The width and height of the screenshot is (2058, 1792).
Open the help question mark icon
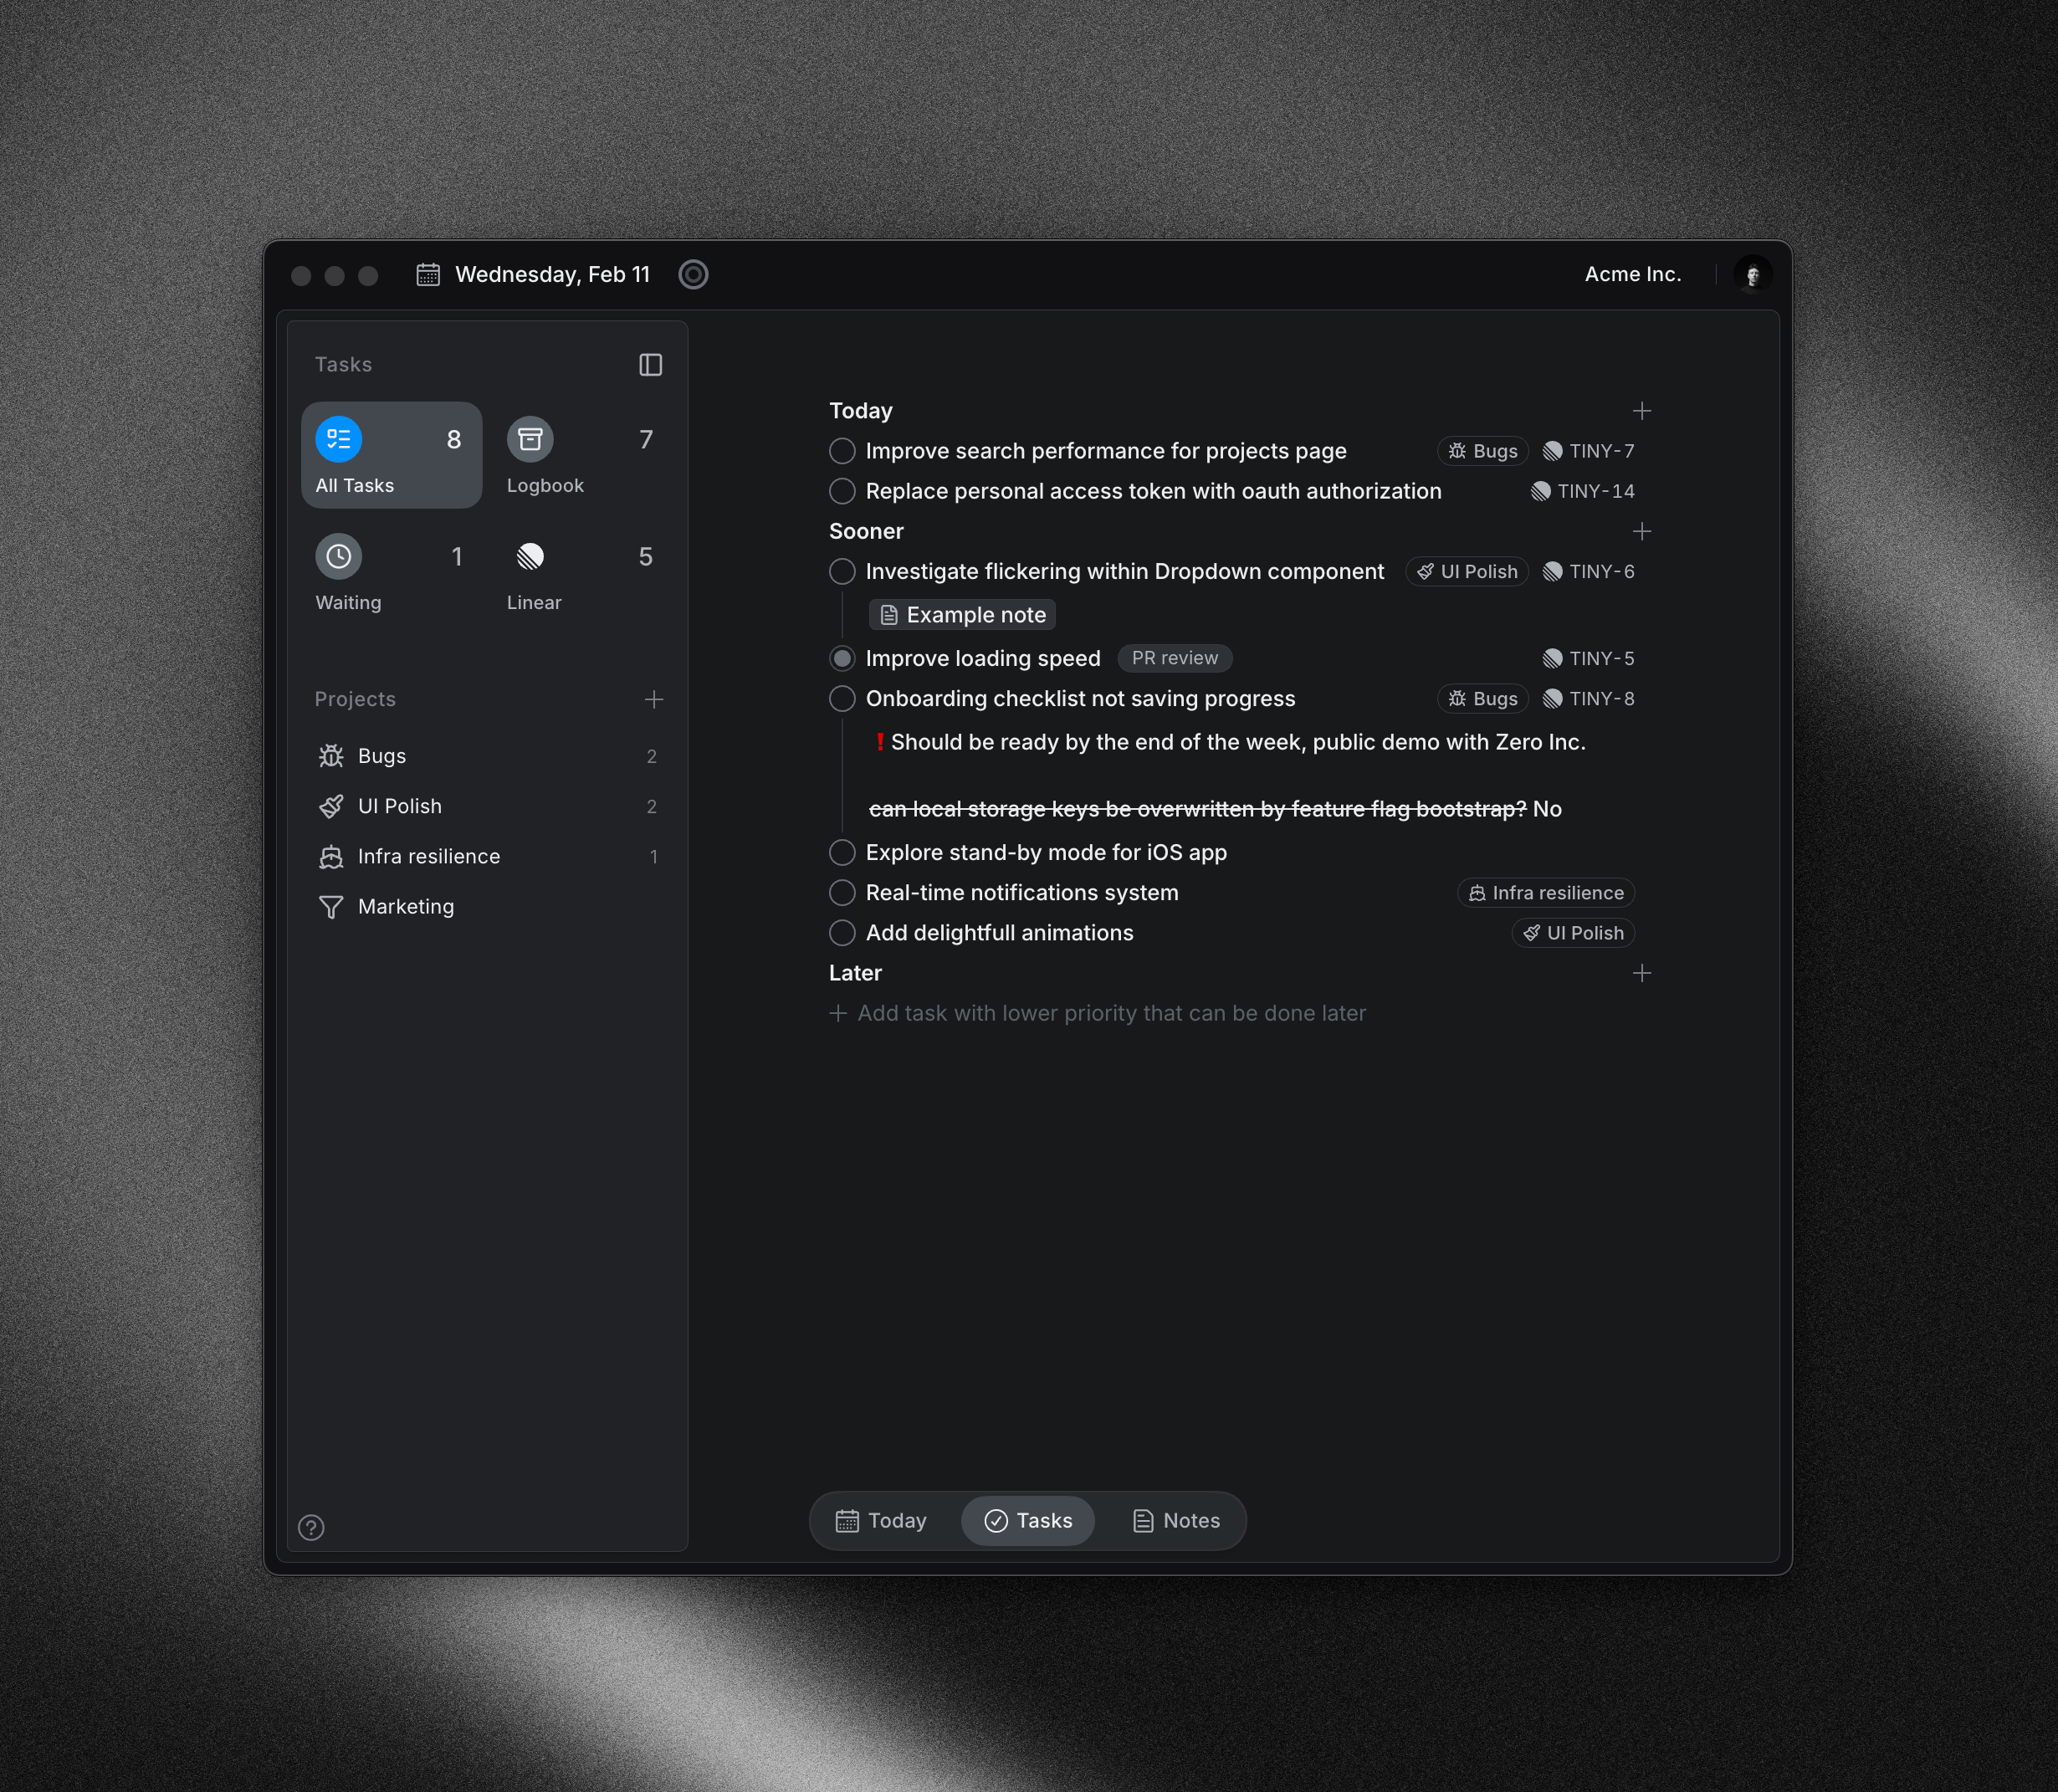[x=311, y=1527]
